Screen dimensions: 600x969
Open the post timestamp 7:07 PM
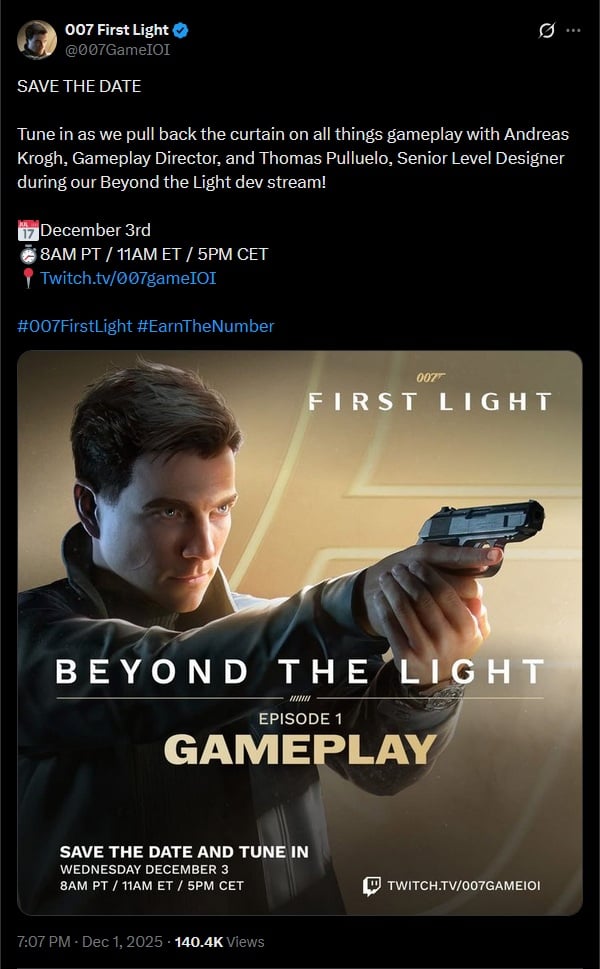[43, 942]
